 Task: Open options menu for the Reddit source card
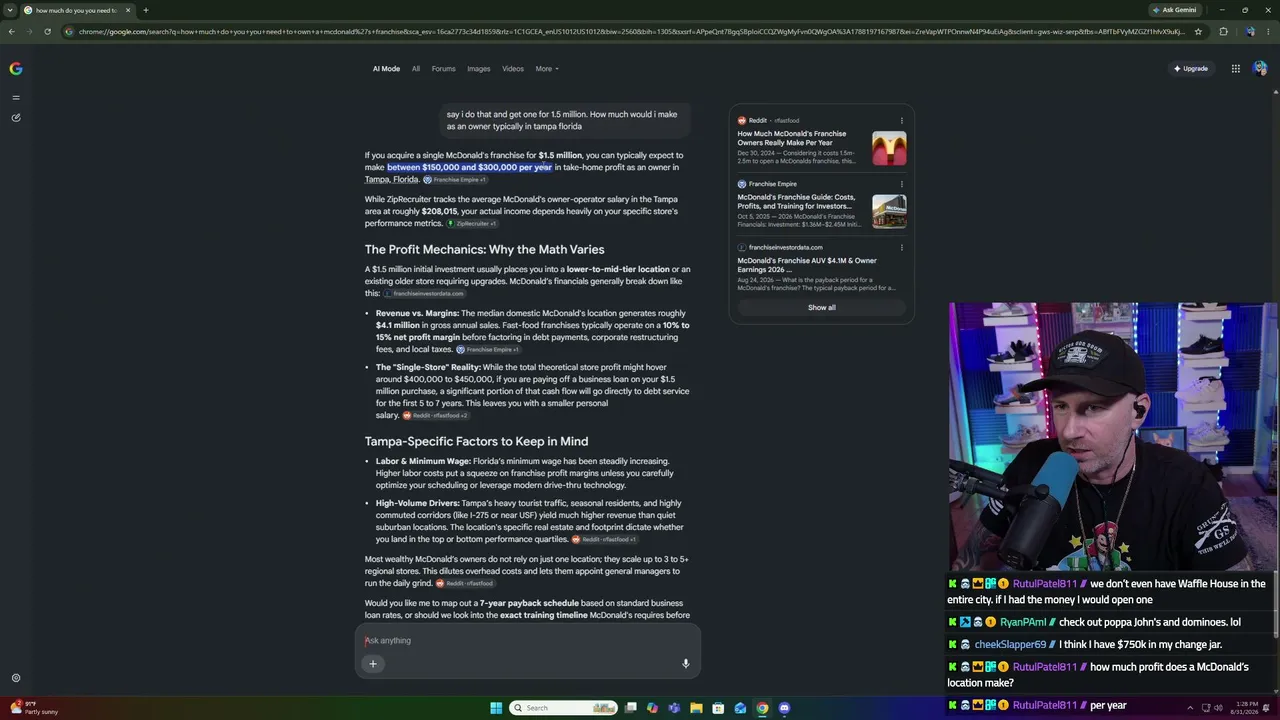click(902, 121)
